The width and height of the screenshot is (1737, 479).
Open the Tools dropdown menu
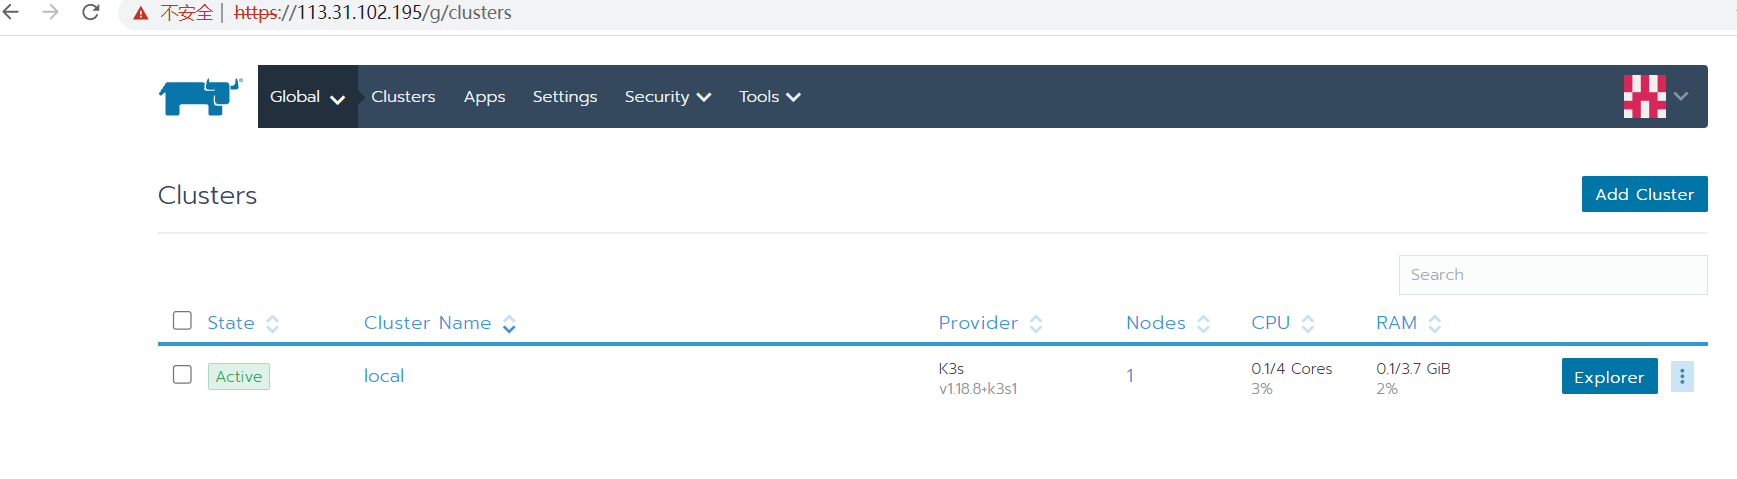click(769, 97)
